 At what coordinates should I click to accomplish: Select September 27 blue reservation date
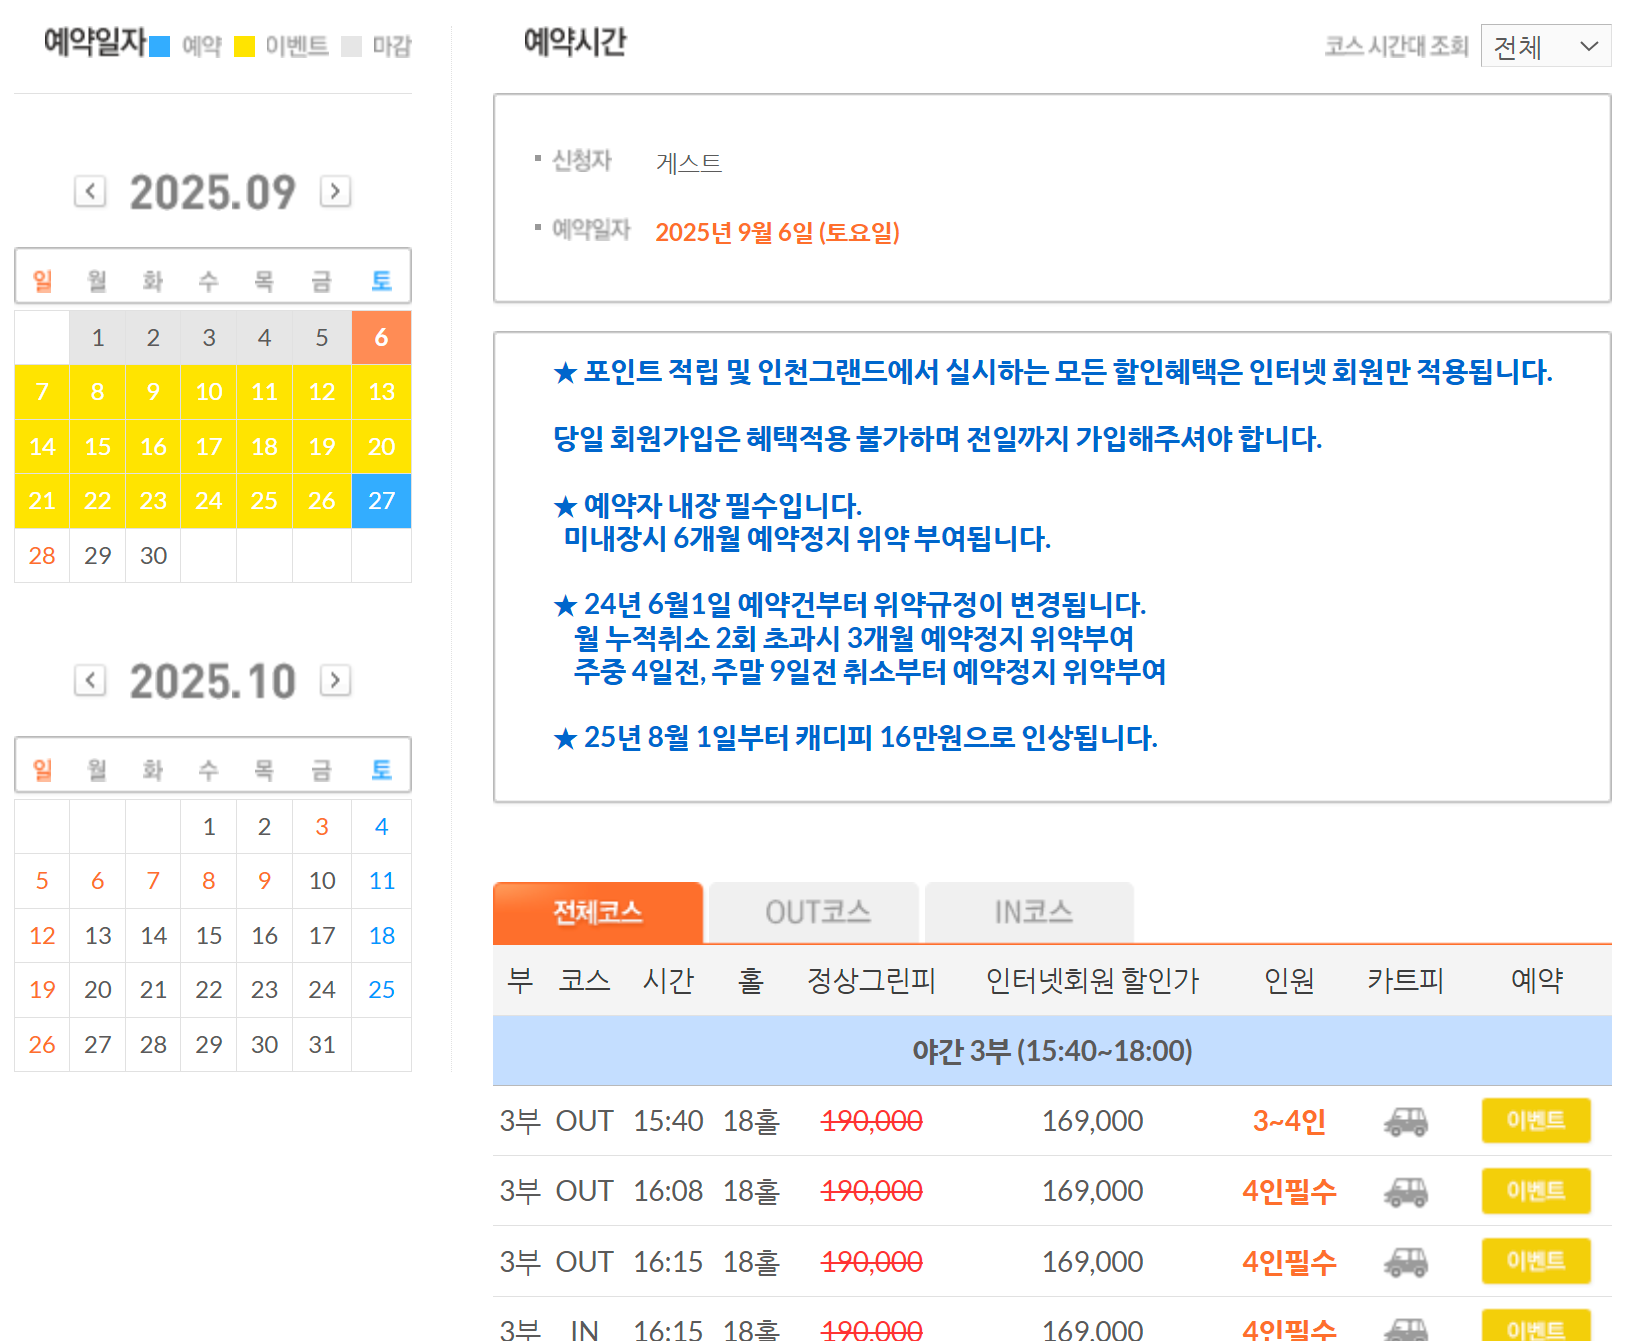coord(381,501)
